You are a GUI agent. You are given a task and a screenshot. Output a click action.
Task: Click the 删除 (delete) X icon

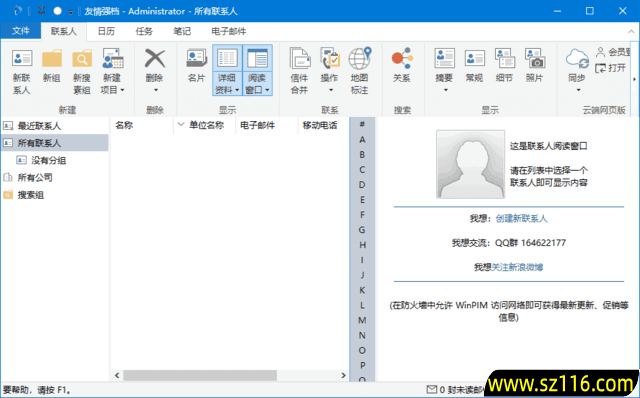point(155,58)
